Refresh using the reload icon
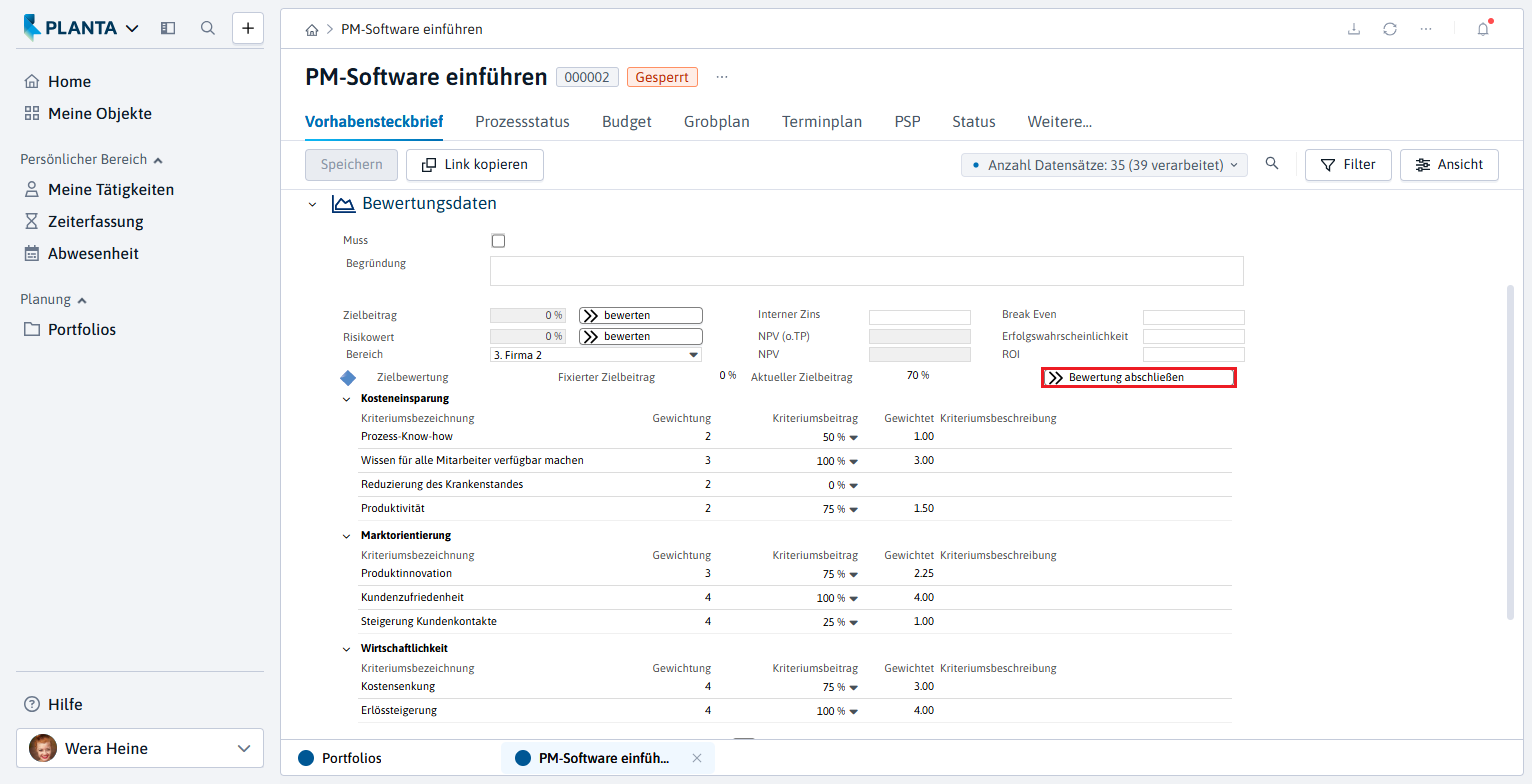Screen dimensions: 1532x784 (1390, 29)
